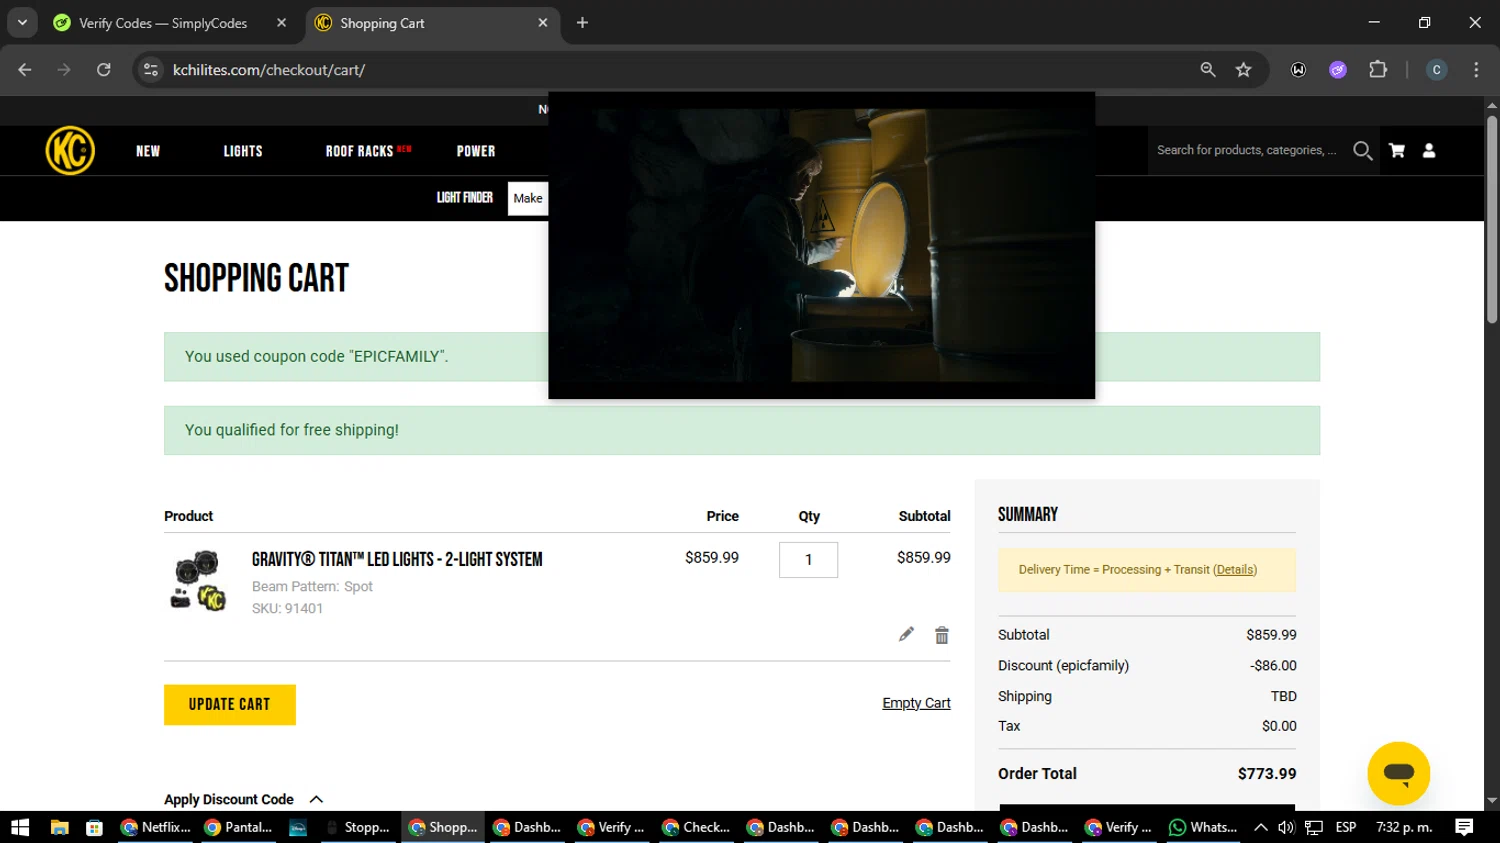The image size is (1500, 843).
Task: Close the Verify Codes SimplyCodes tab
Action: coord(282,23)
